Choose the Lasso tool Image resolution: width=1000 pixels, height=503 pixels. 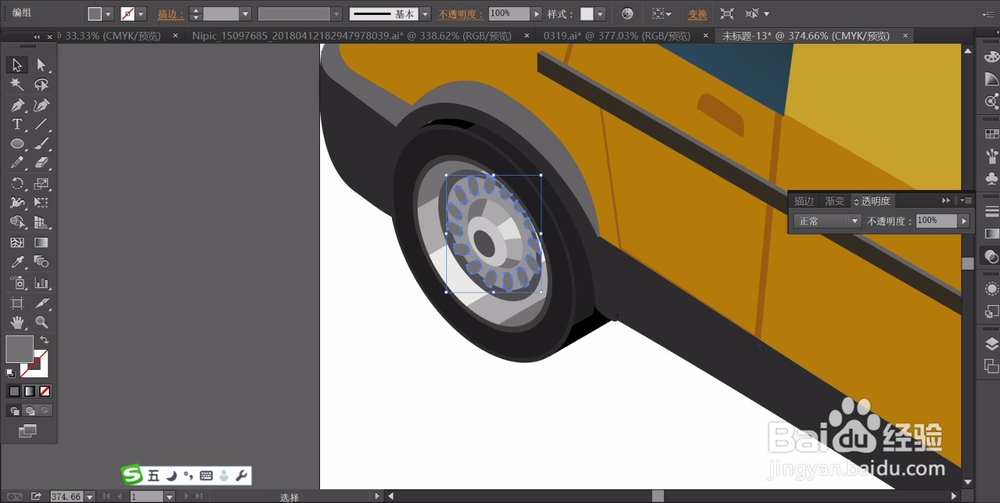coord(41,84)
